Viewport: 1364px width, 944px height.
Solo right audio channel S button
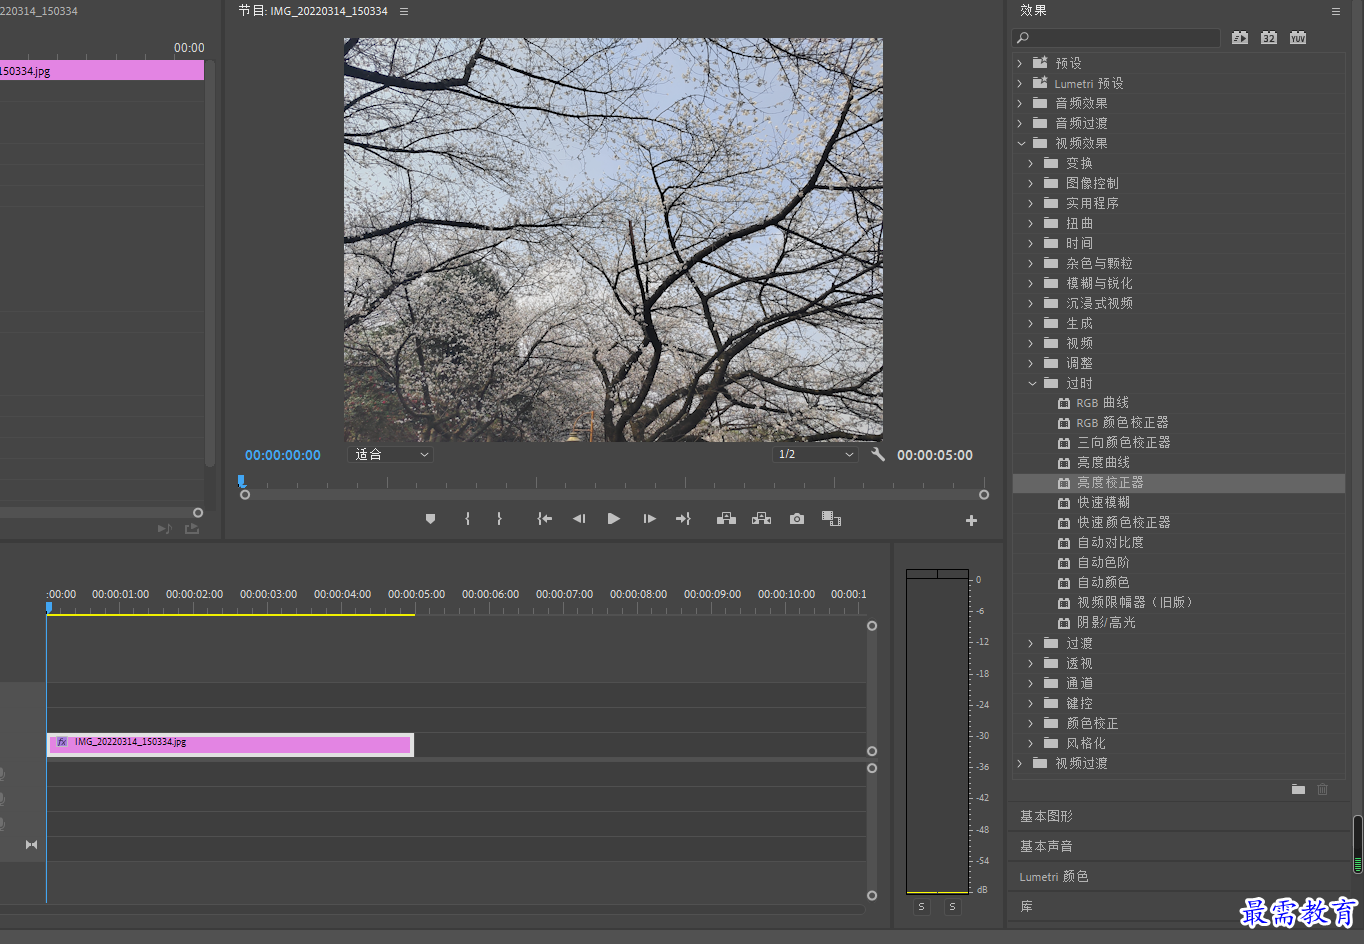click(952, 907)
